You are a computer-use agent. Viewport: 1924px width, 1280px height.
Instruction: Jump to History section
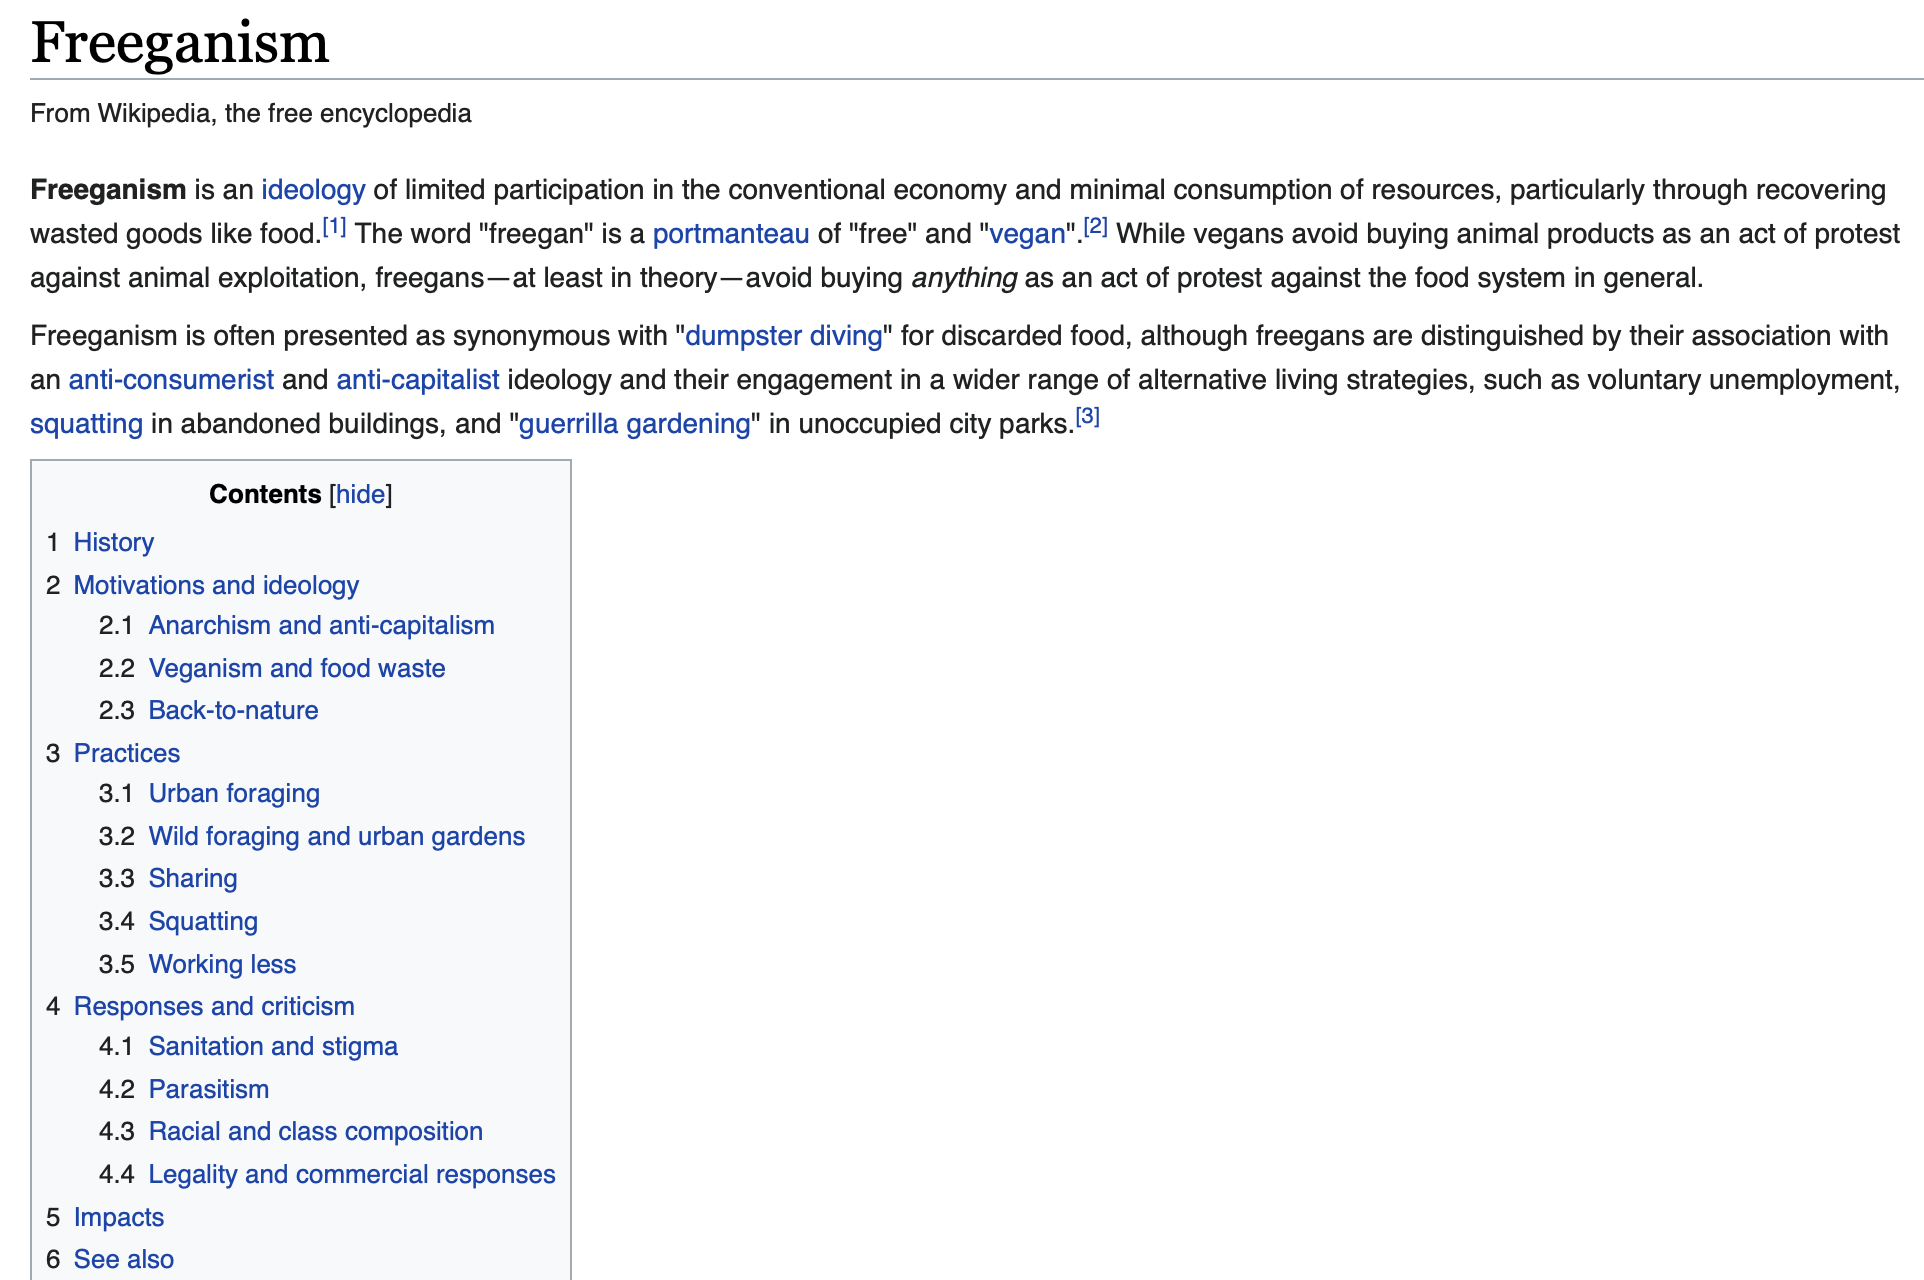(x=113, y=542)
